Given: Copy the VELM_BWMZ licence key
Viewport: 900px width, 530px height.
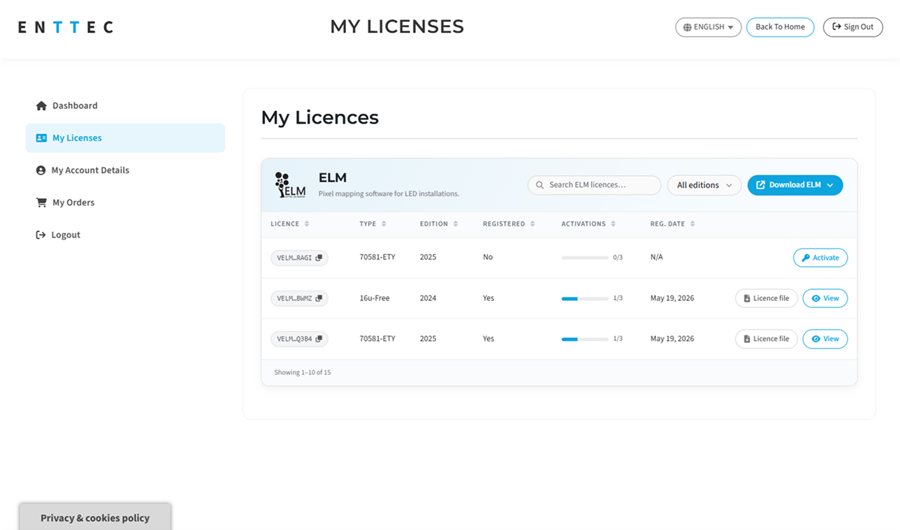Looking at the screenshot, I should pos(319,299).
